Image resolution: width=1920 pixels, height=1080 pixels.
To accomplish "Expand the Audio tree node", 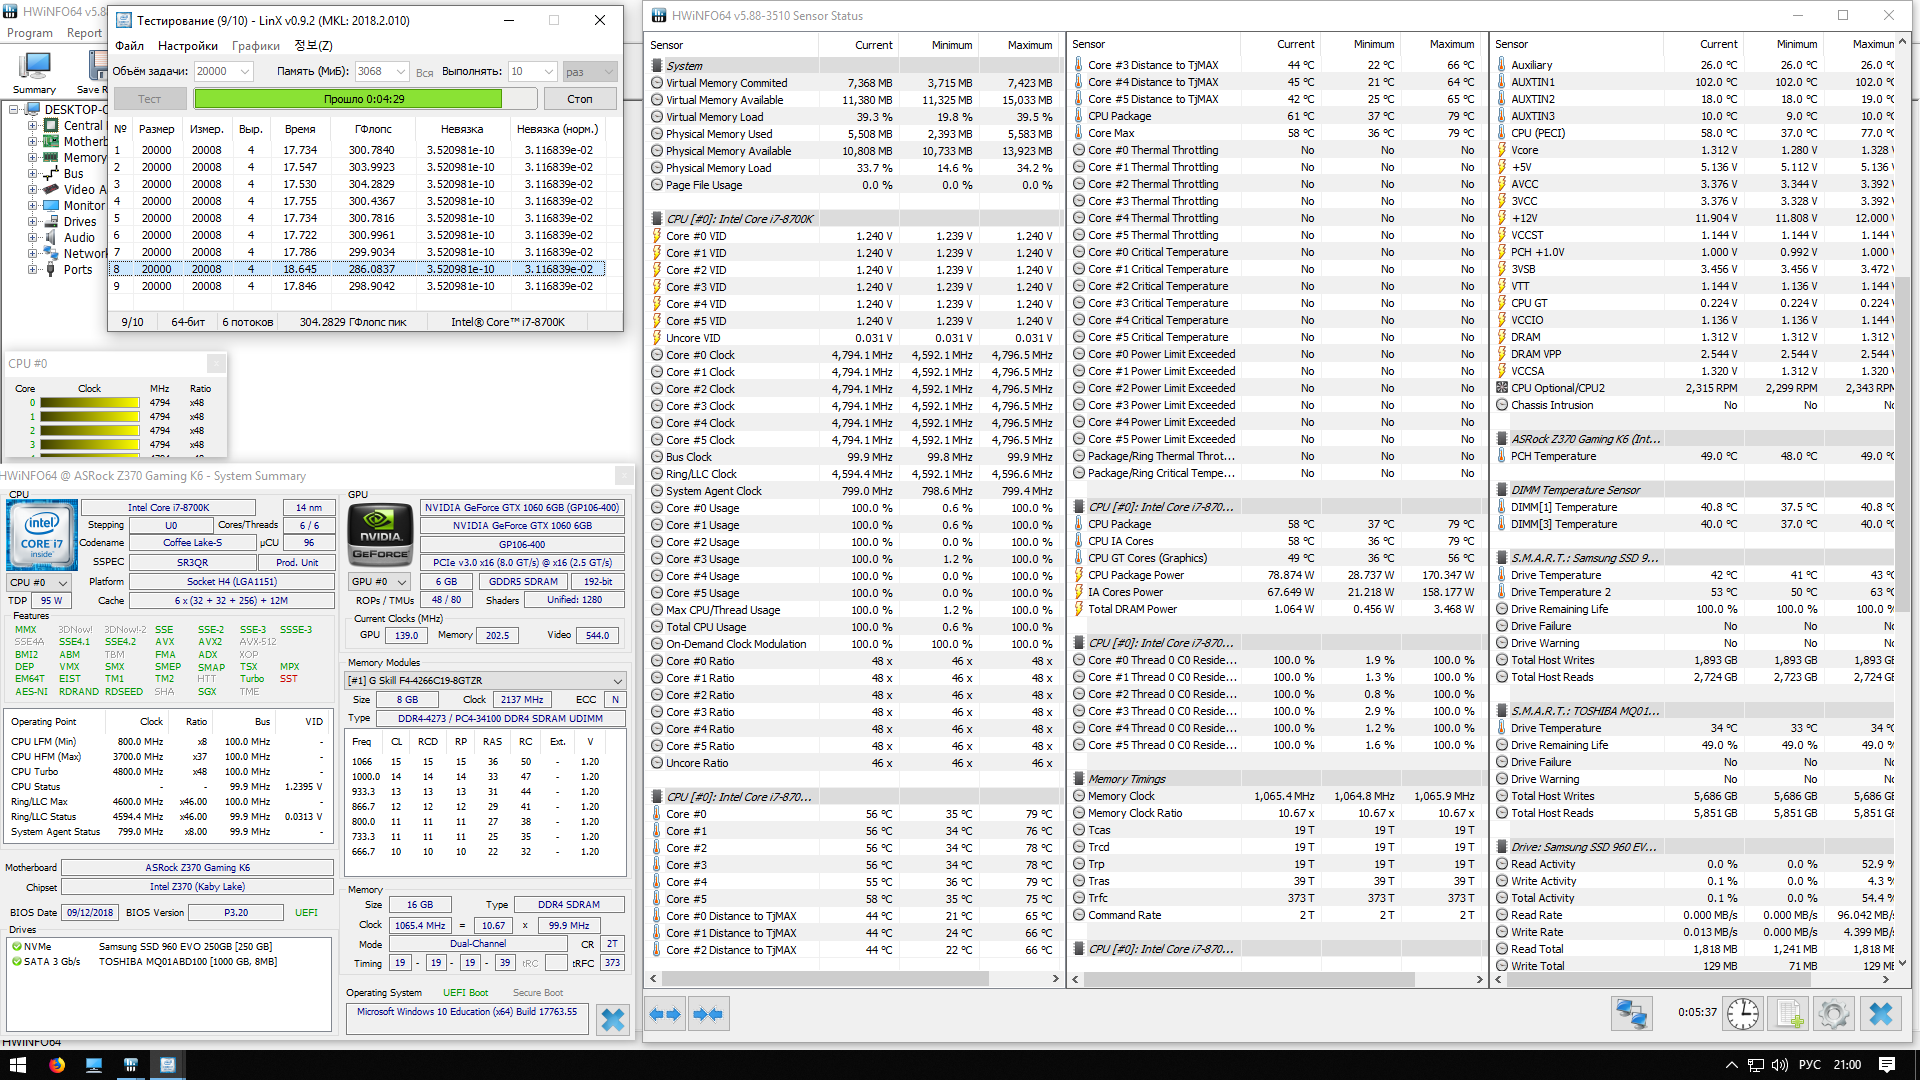I will (x=33, y=238).
